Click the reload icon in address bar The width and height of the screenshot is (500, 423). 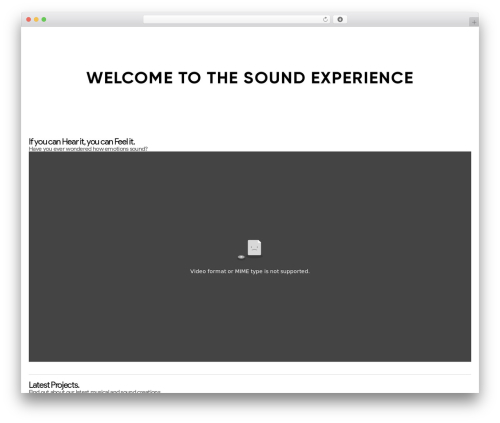325,20
